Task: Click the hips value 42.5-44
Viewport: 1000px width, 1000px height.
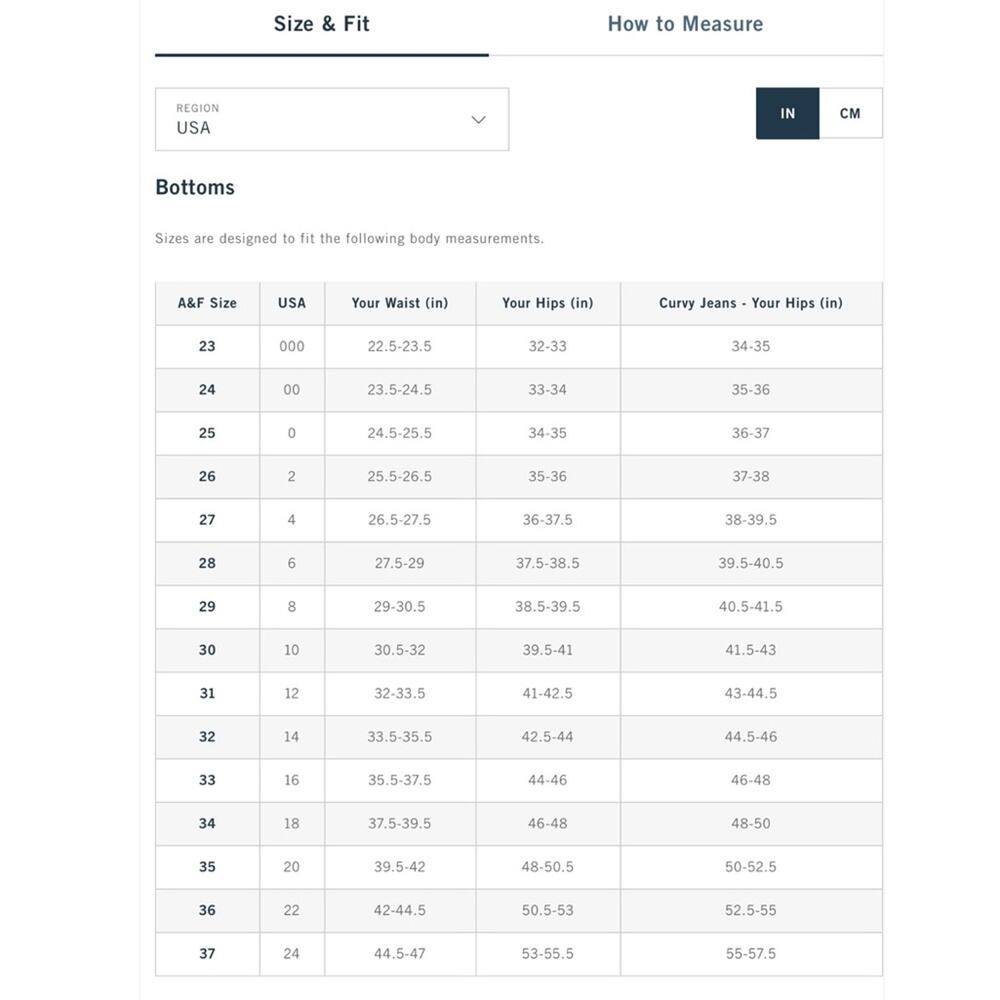Action: 548,737
